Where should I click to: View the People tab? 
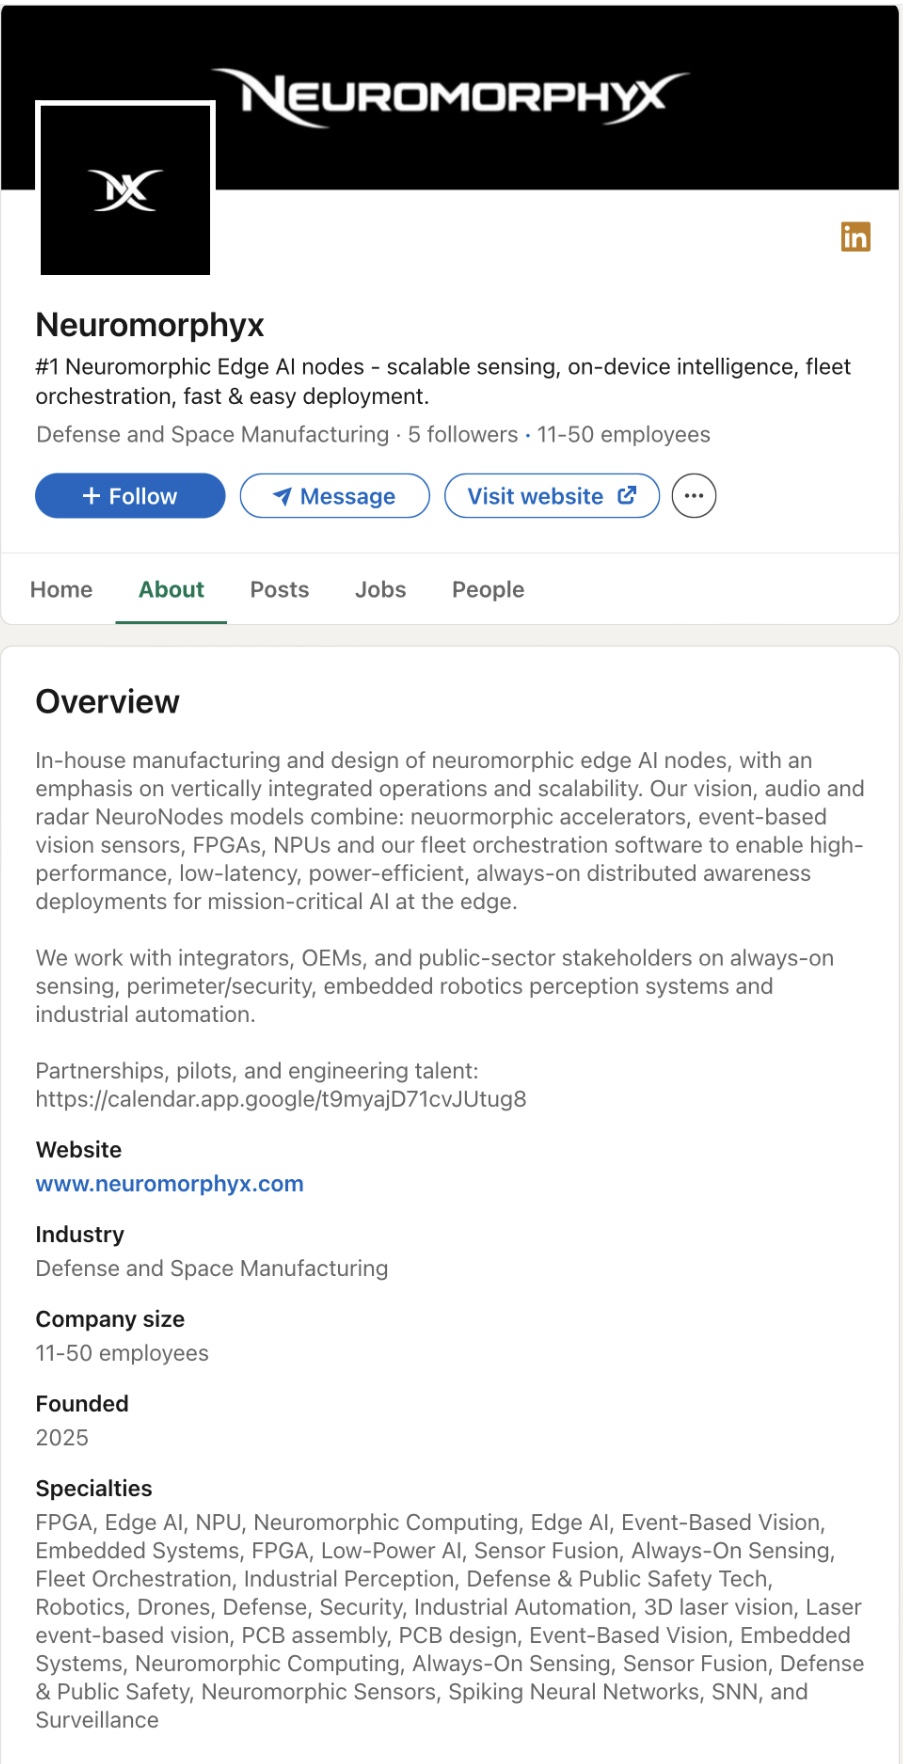488,590
